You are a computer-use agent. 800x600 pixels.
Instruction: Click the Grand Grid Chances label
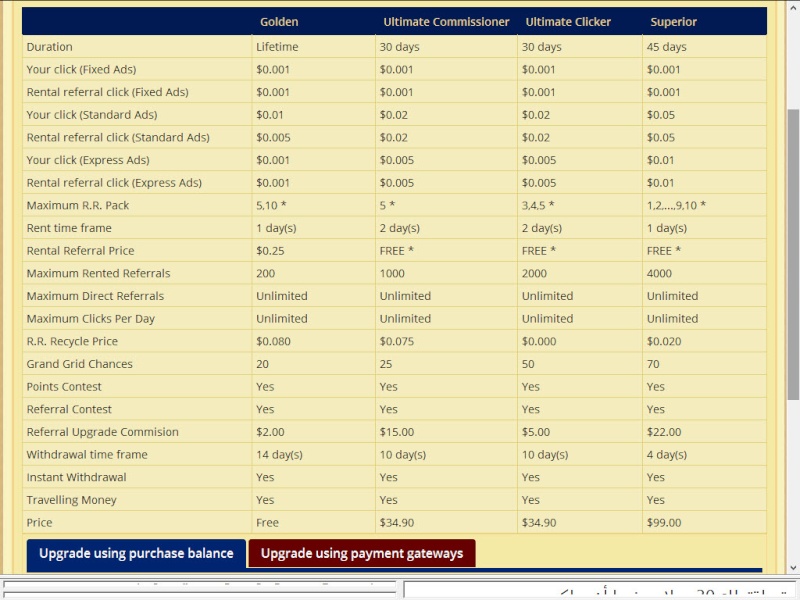click(x=79, y=364)
